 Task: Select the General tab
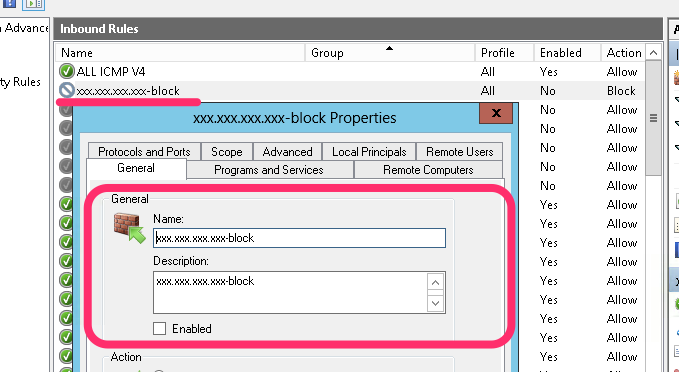pyautogui.click(x=136, y=168)
